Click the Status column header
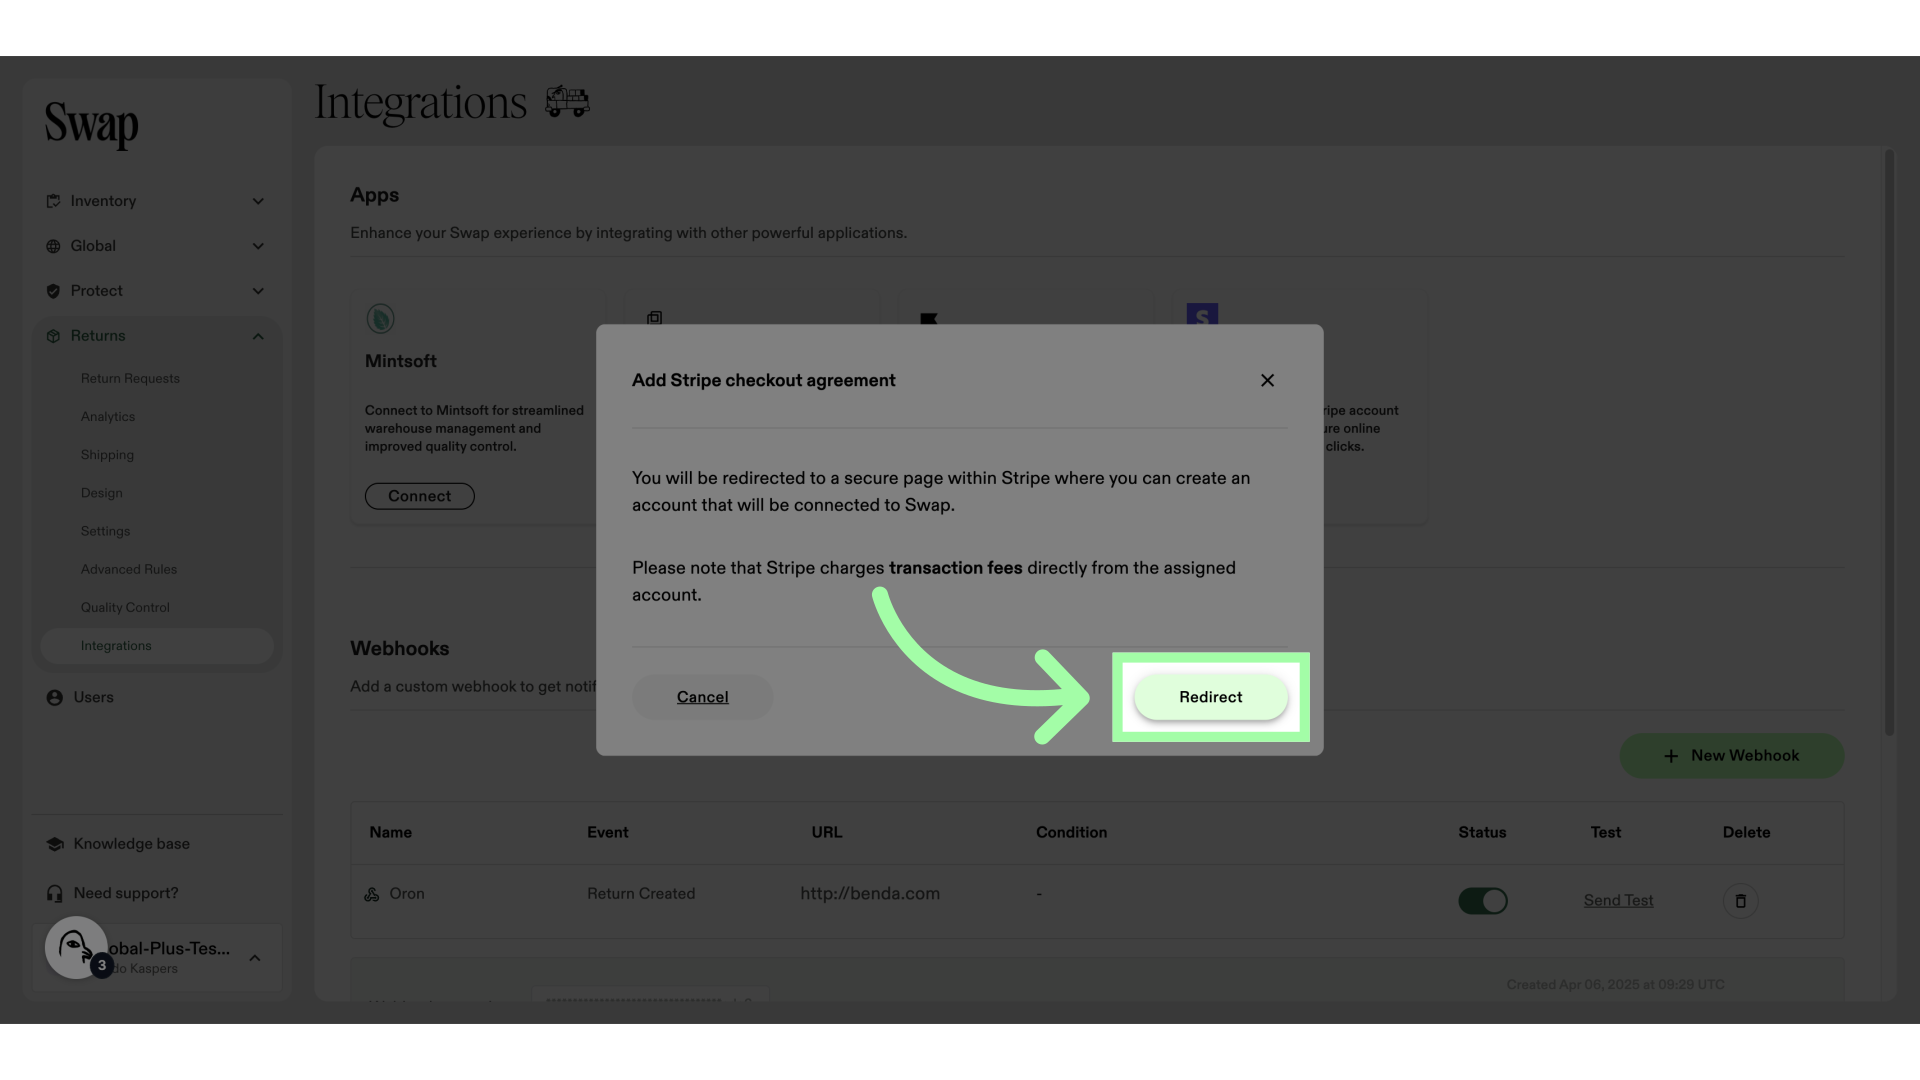Image resolution: width=1920 pixels, height=1080 pixels. point(1482,832)
